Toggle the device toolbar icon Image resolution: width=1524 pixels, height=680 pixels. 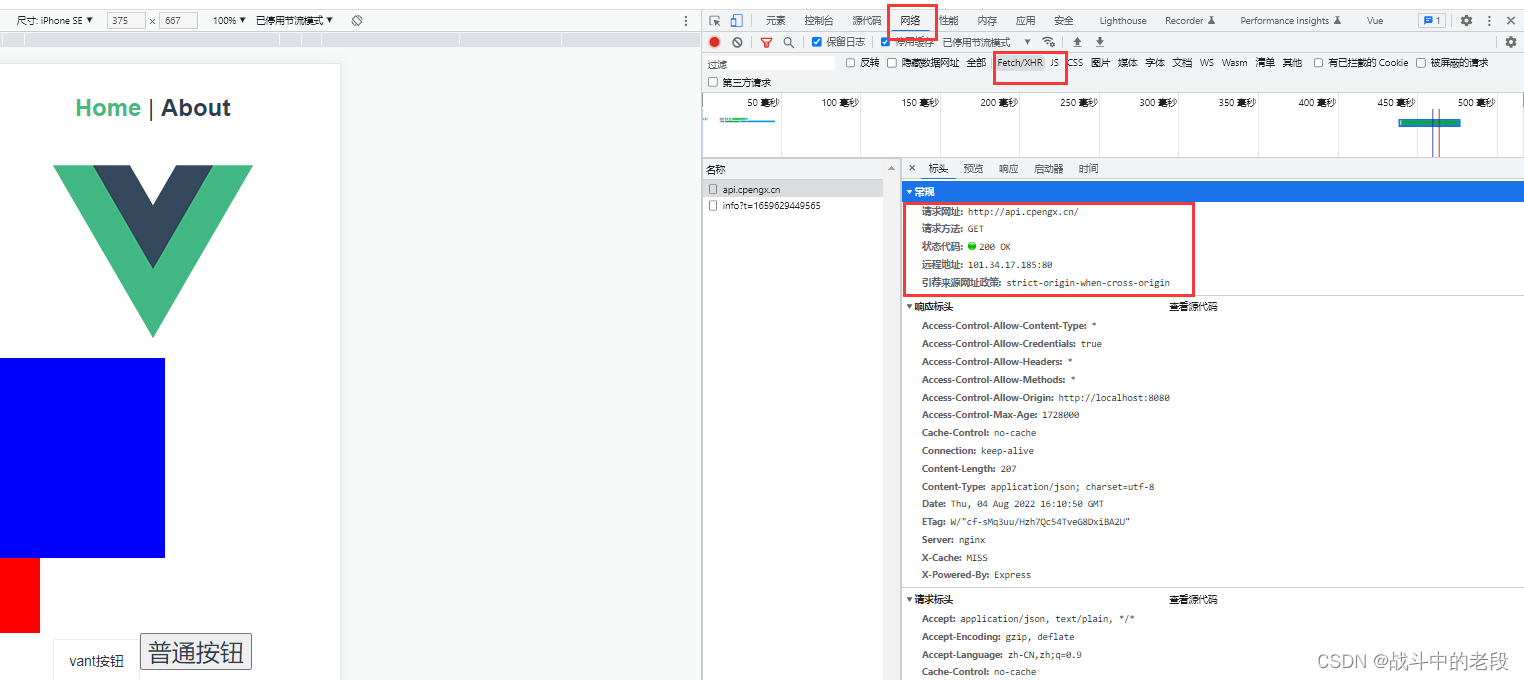(x=736, y=20)
